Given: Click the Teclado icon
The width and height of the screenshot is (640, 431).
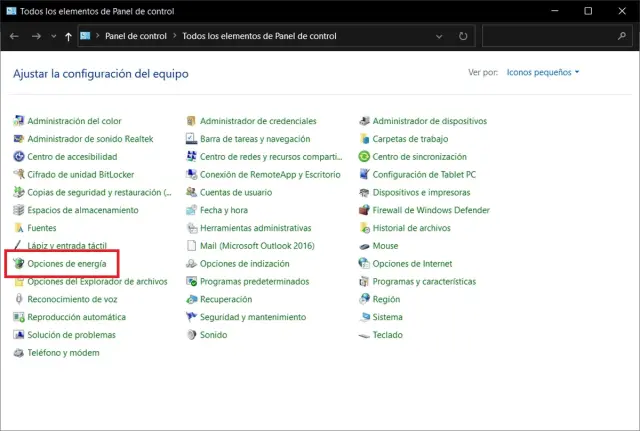Looking at the screenshot, I should (364, 335).
